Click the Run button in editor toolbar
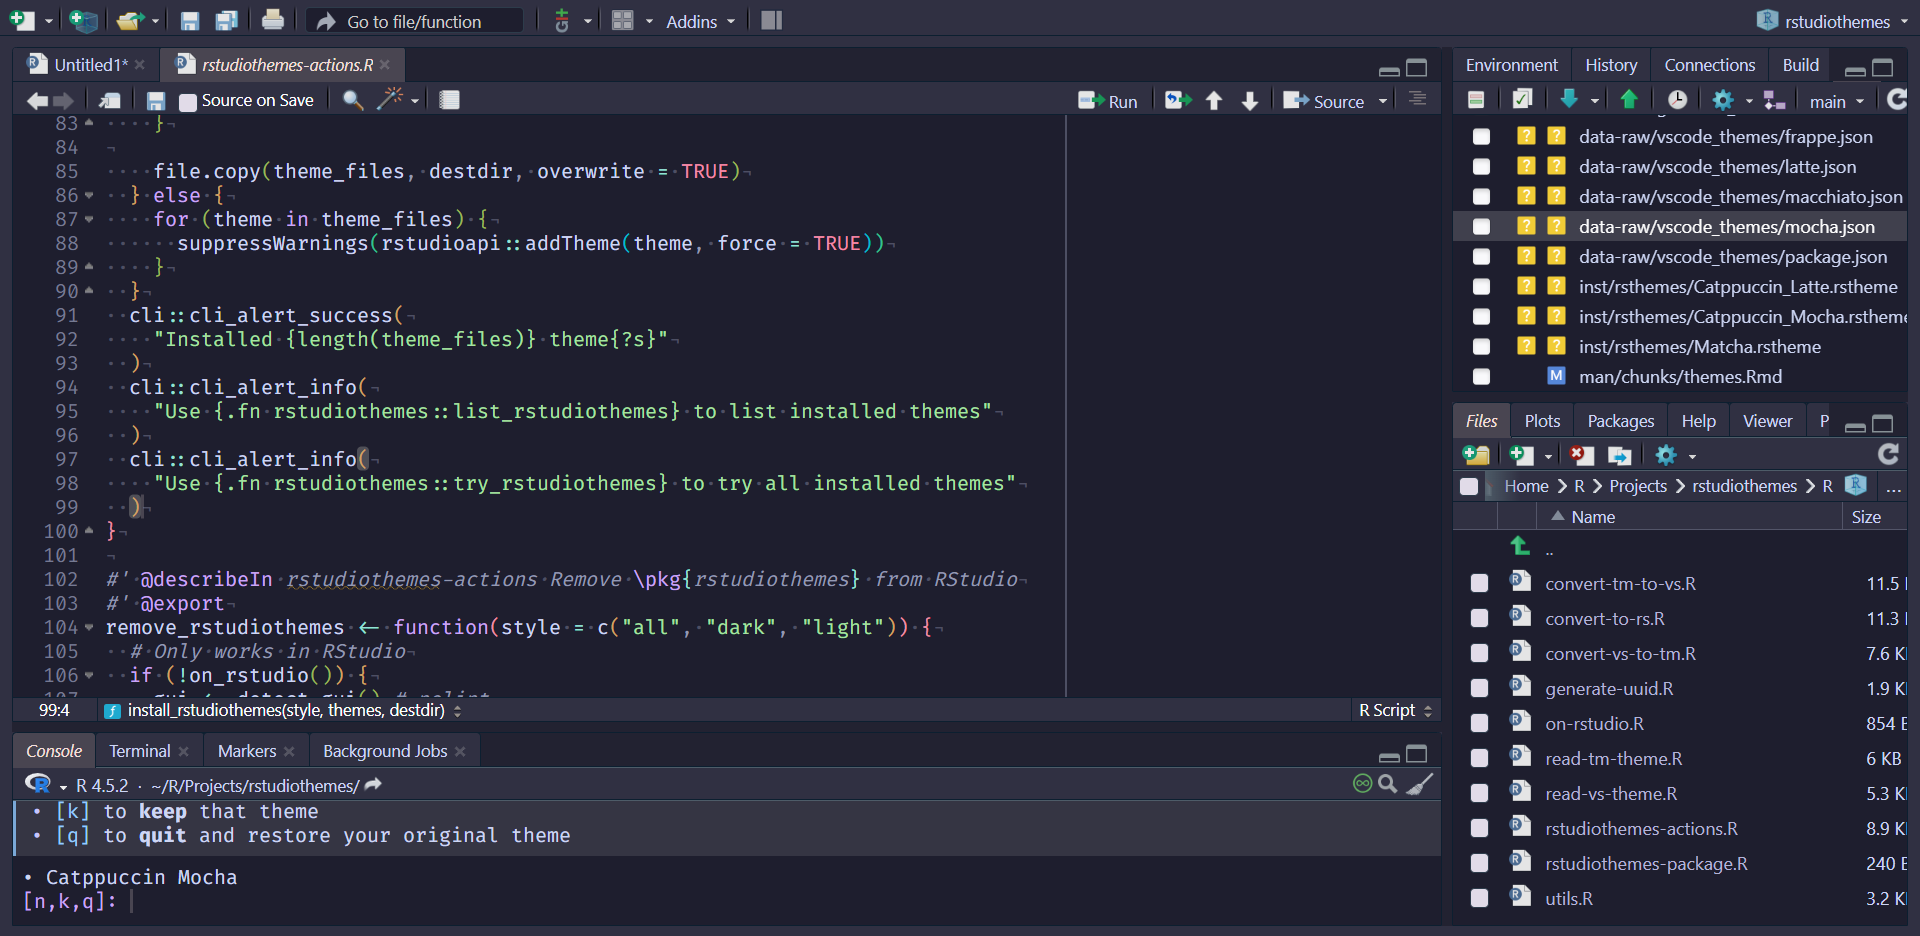1920x936 pixels. [1108, 101]
